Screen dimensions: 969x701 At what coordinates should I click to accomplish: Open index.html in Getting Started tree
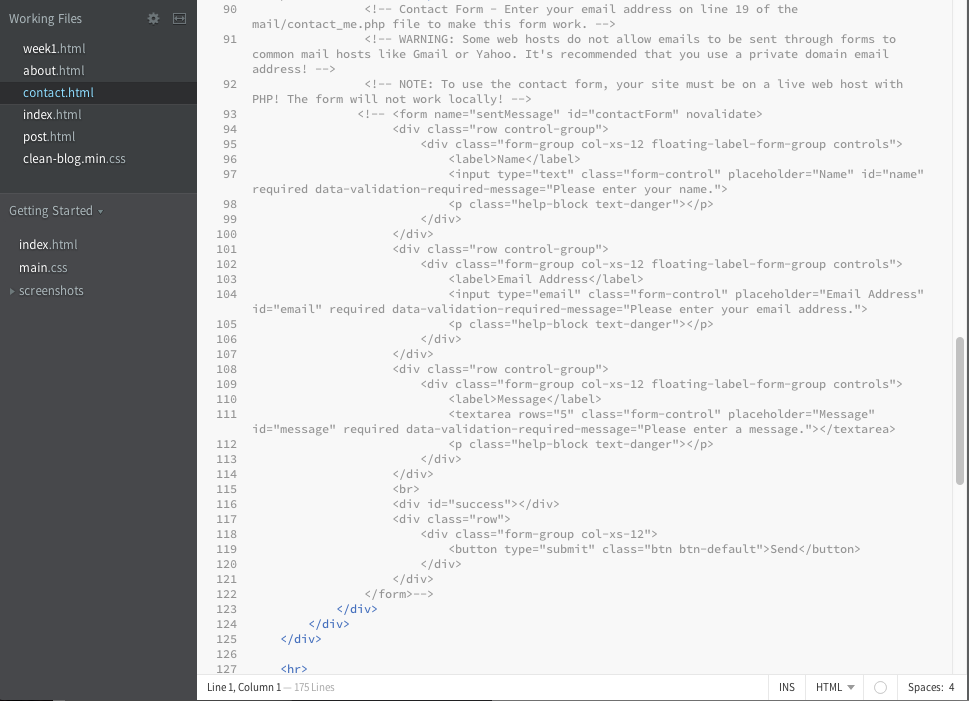[48, 245]
